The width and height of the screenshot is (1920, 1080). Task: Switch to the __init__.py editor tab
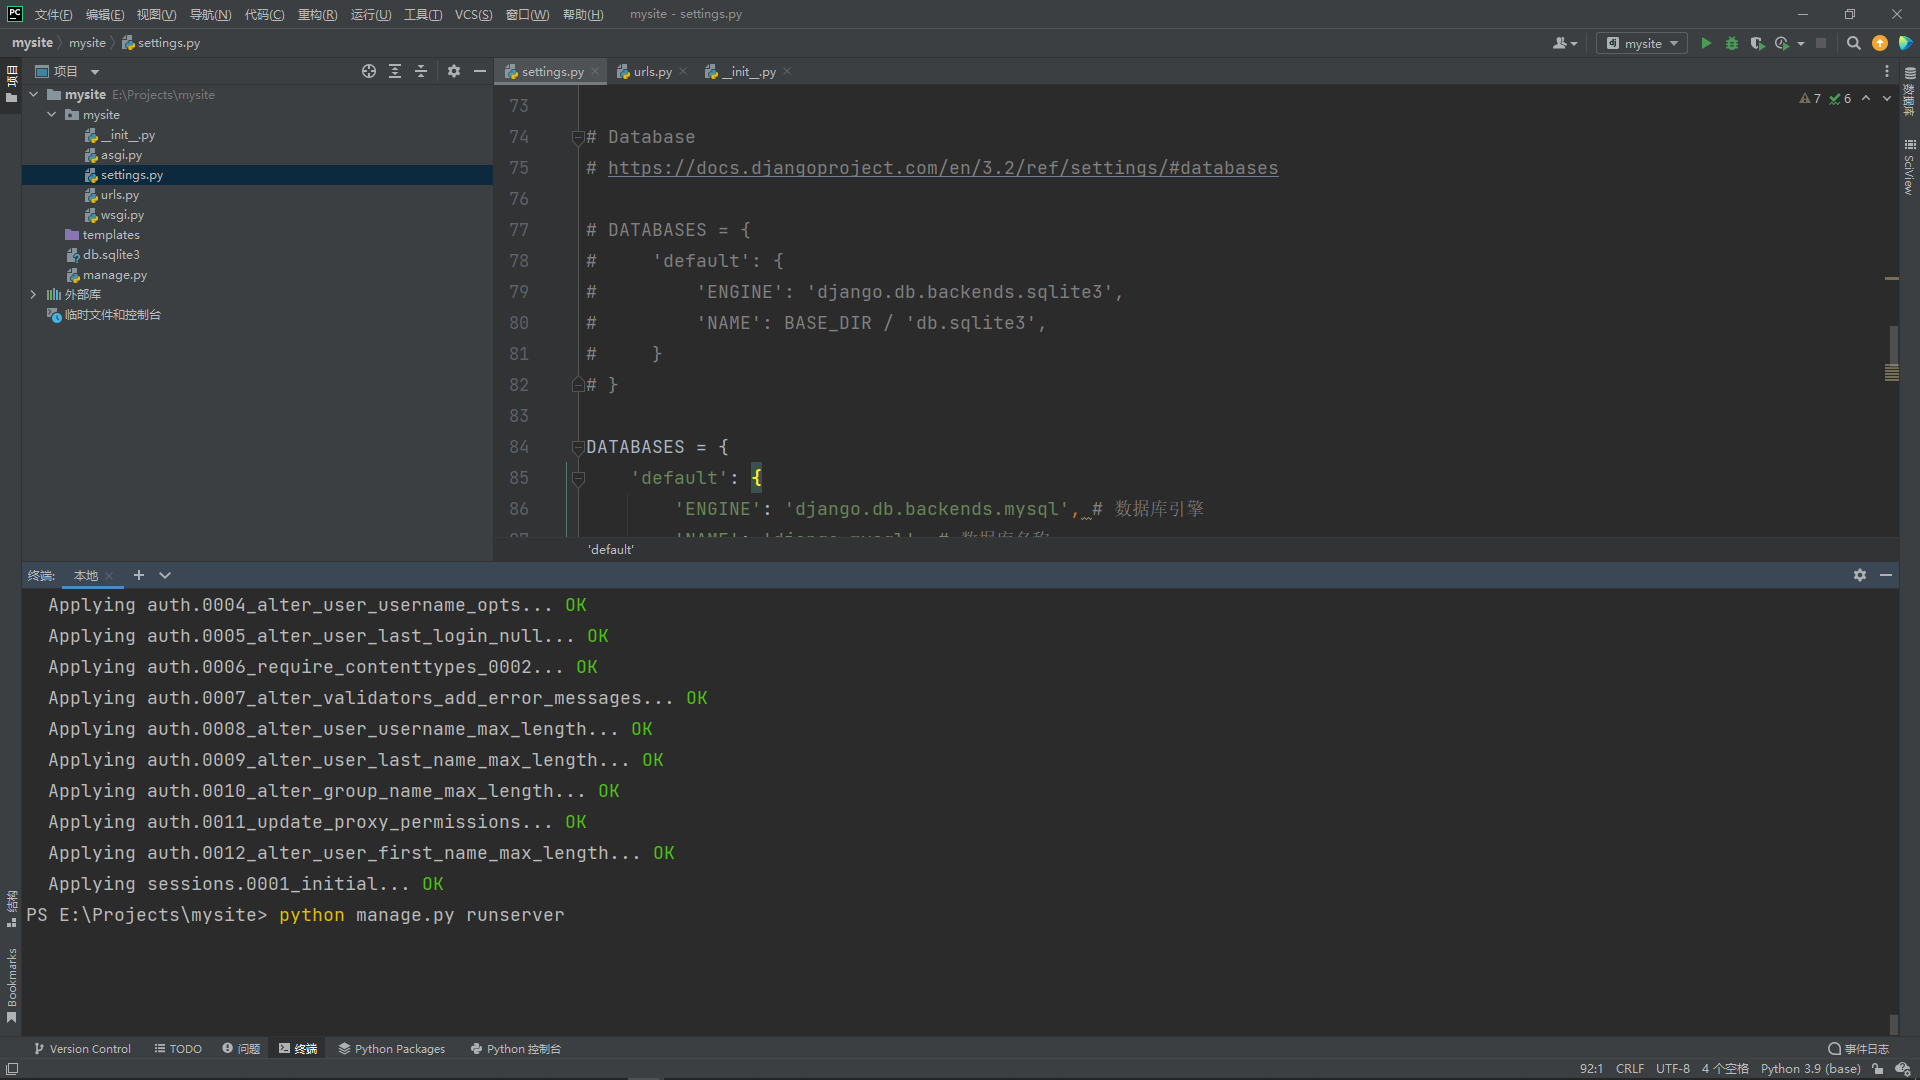pyautogui.click(x=746, y=71)
